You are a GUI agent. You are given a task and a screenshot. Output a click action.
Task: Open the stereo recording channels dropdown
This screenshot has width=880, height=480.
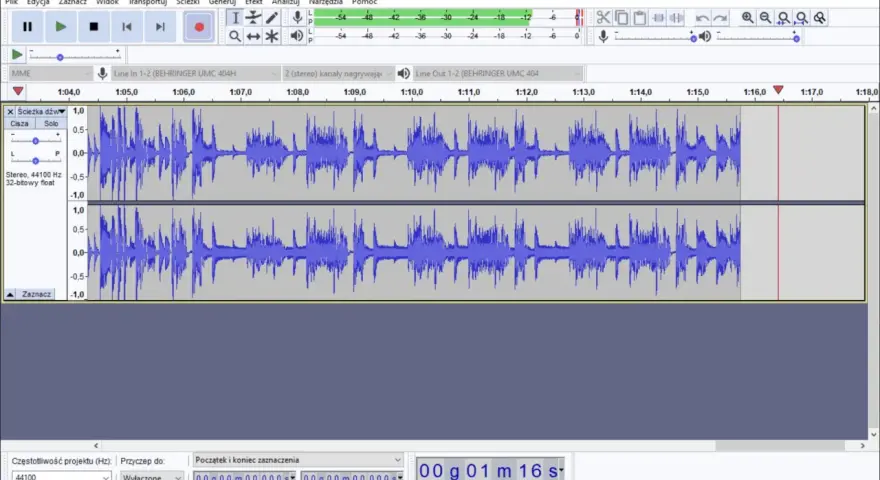tap(338, 74)
